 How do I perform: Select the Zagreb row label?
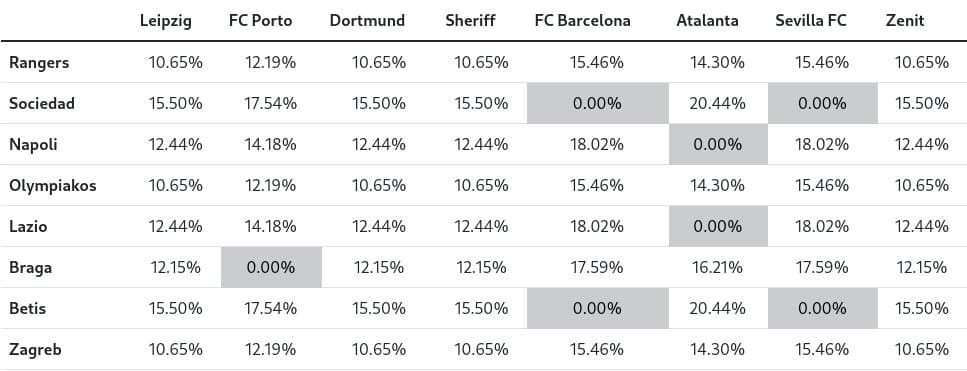click(35, 350)
